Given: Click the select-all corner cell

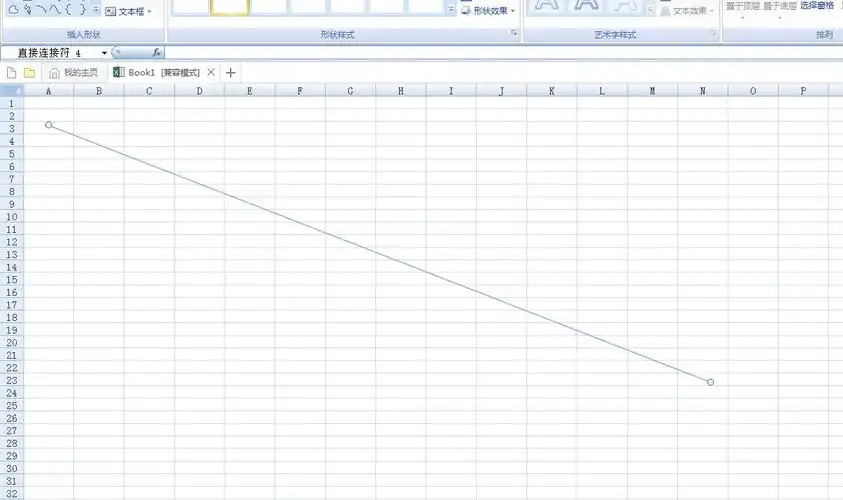Looking at the screenshot, I should click(x=11, y=91).
